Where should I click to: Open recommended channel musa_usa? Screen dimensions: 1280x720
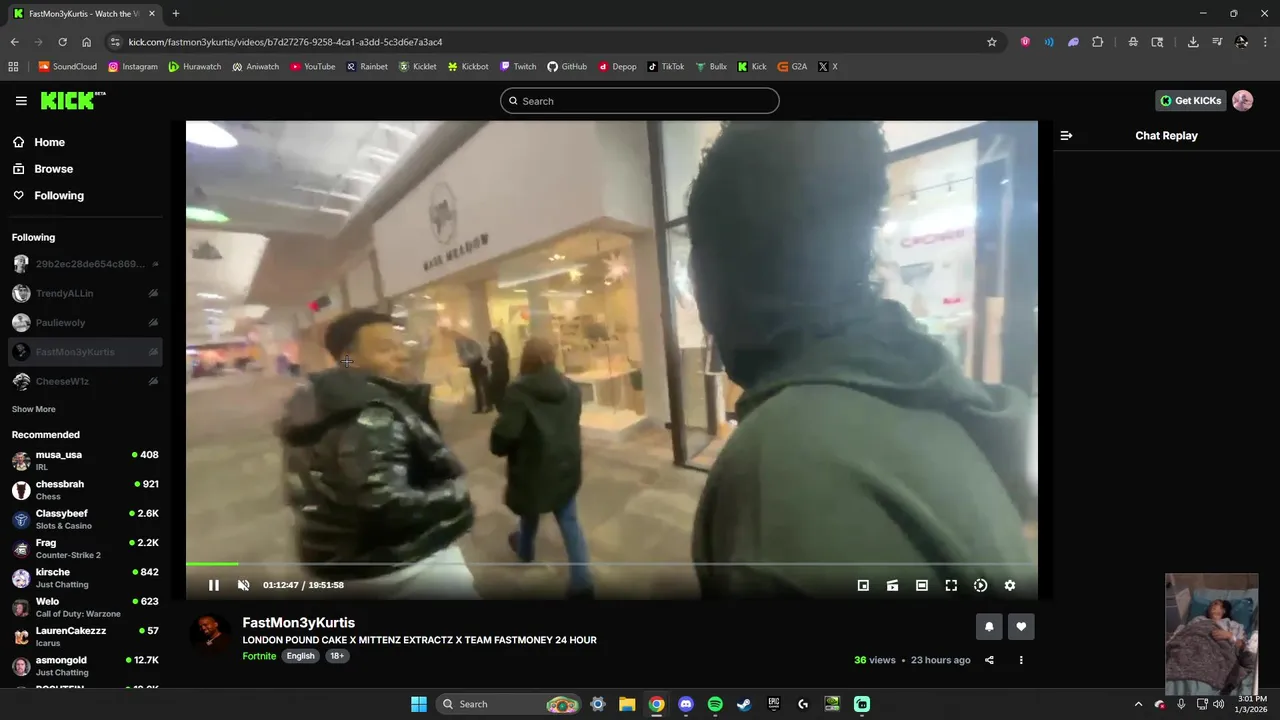pos(85,460)
